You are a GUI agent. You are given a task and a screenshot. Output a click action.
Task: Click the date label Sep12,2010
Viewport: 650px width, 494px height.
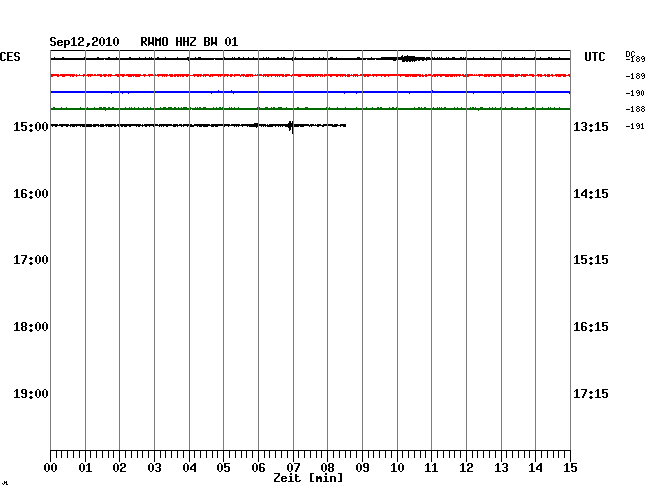84,42
